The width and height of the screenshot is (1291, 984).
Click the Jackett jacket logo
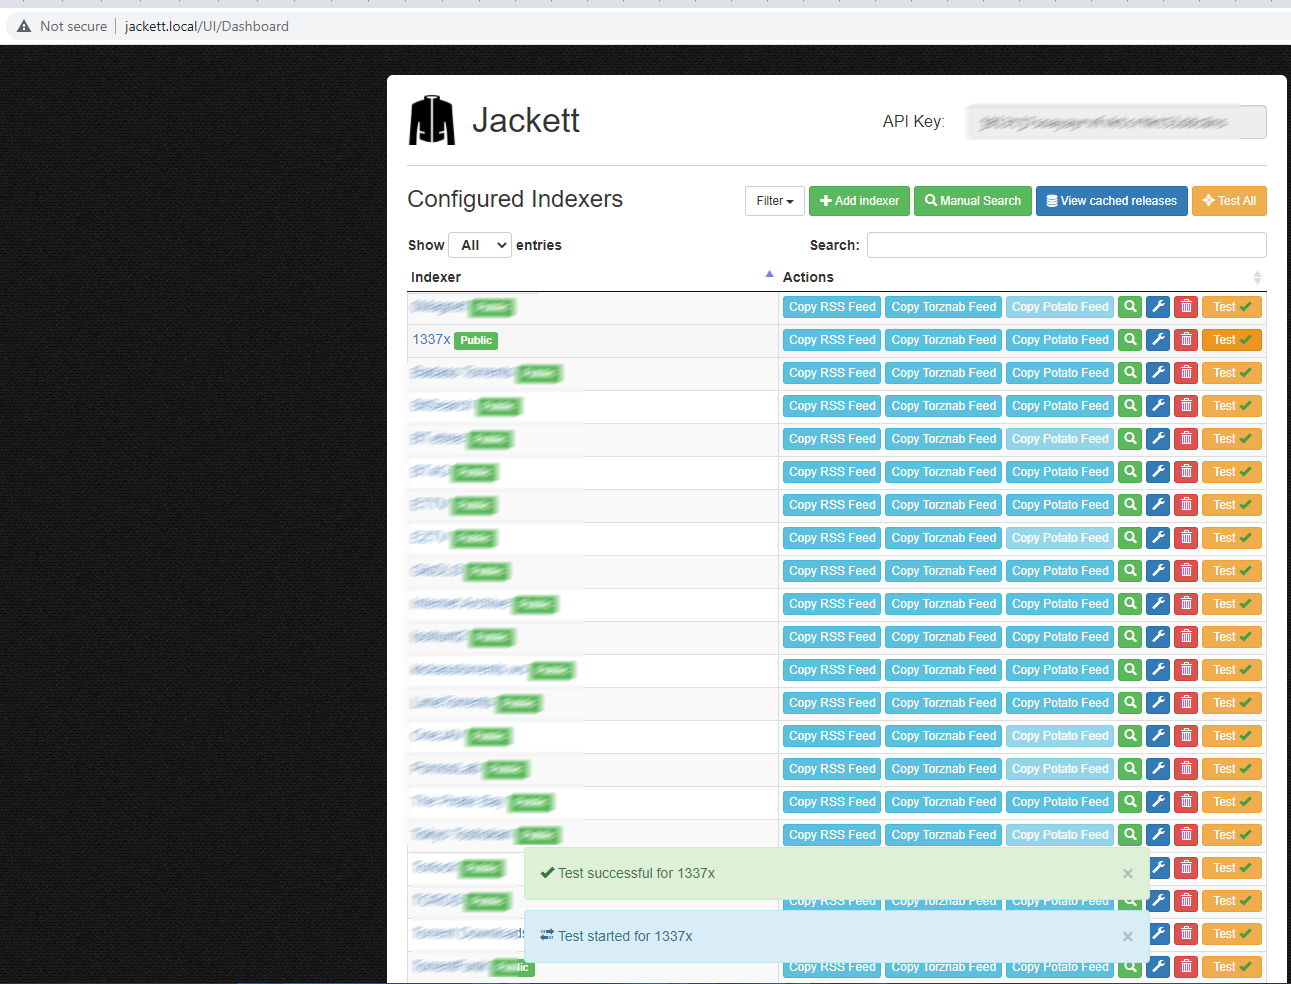pyautogui.click(x=432, y=121)
